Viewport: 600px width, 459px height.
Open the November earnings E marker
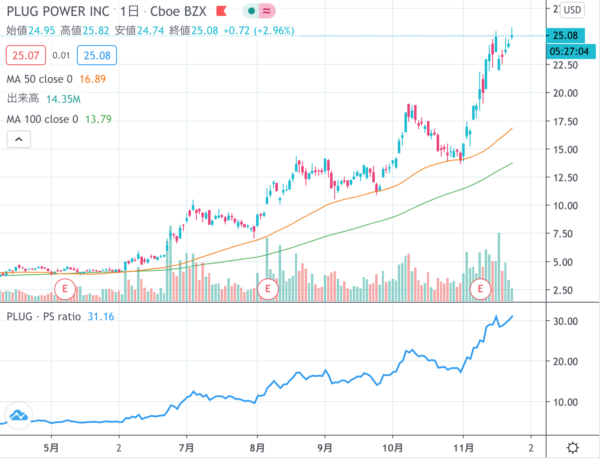pyautogui.click(x=480, y=289)
